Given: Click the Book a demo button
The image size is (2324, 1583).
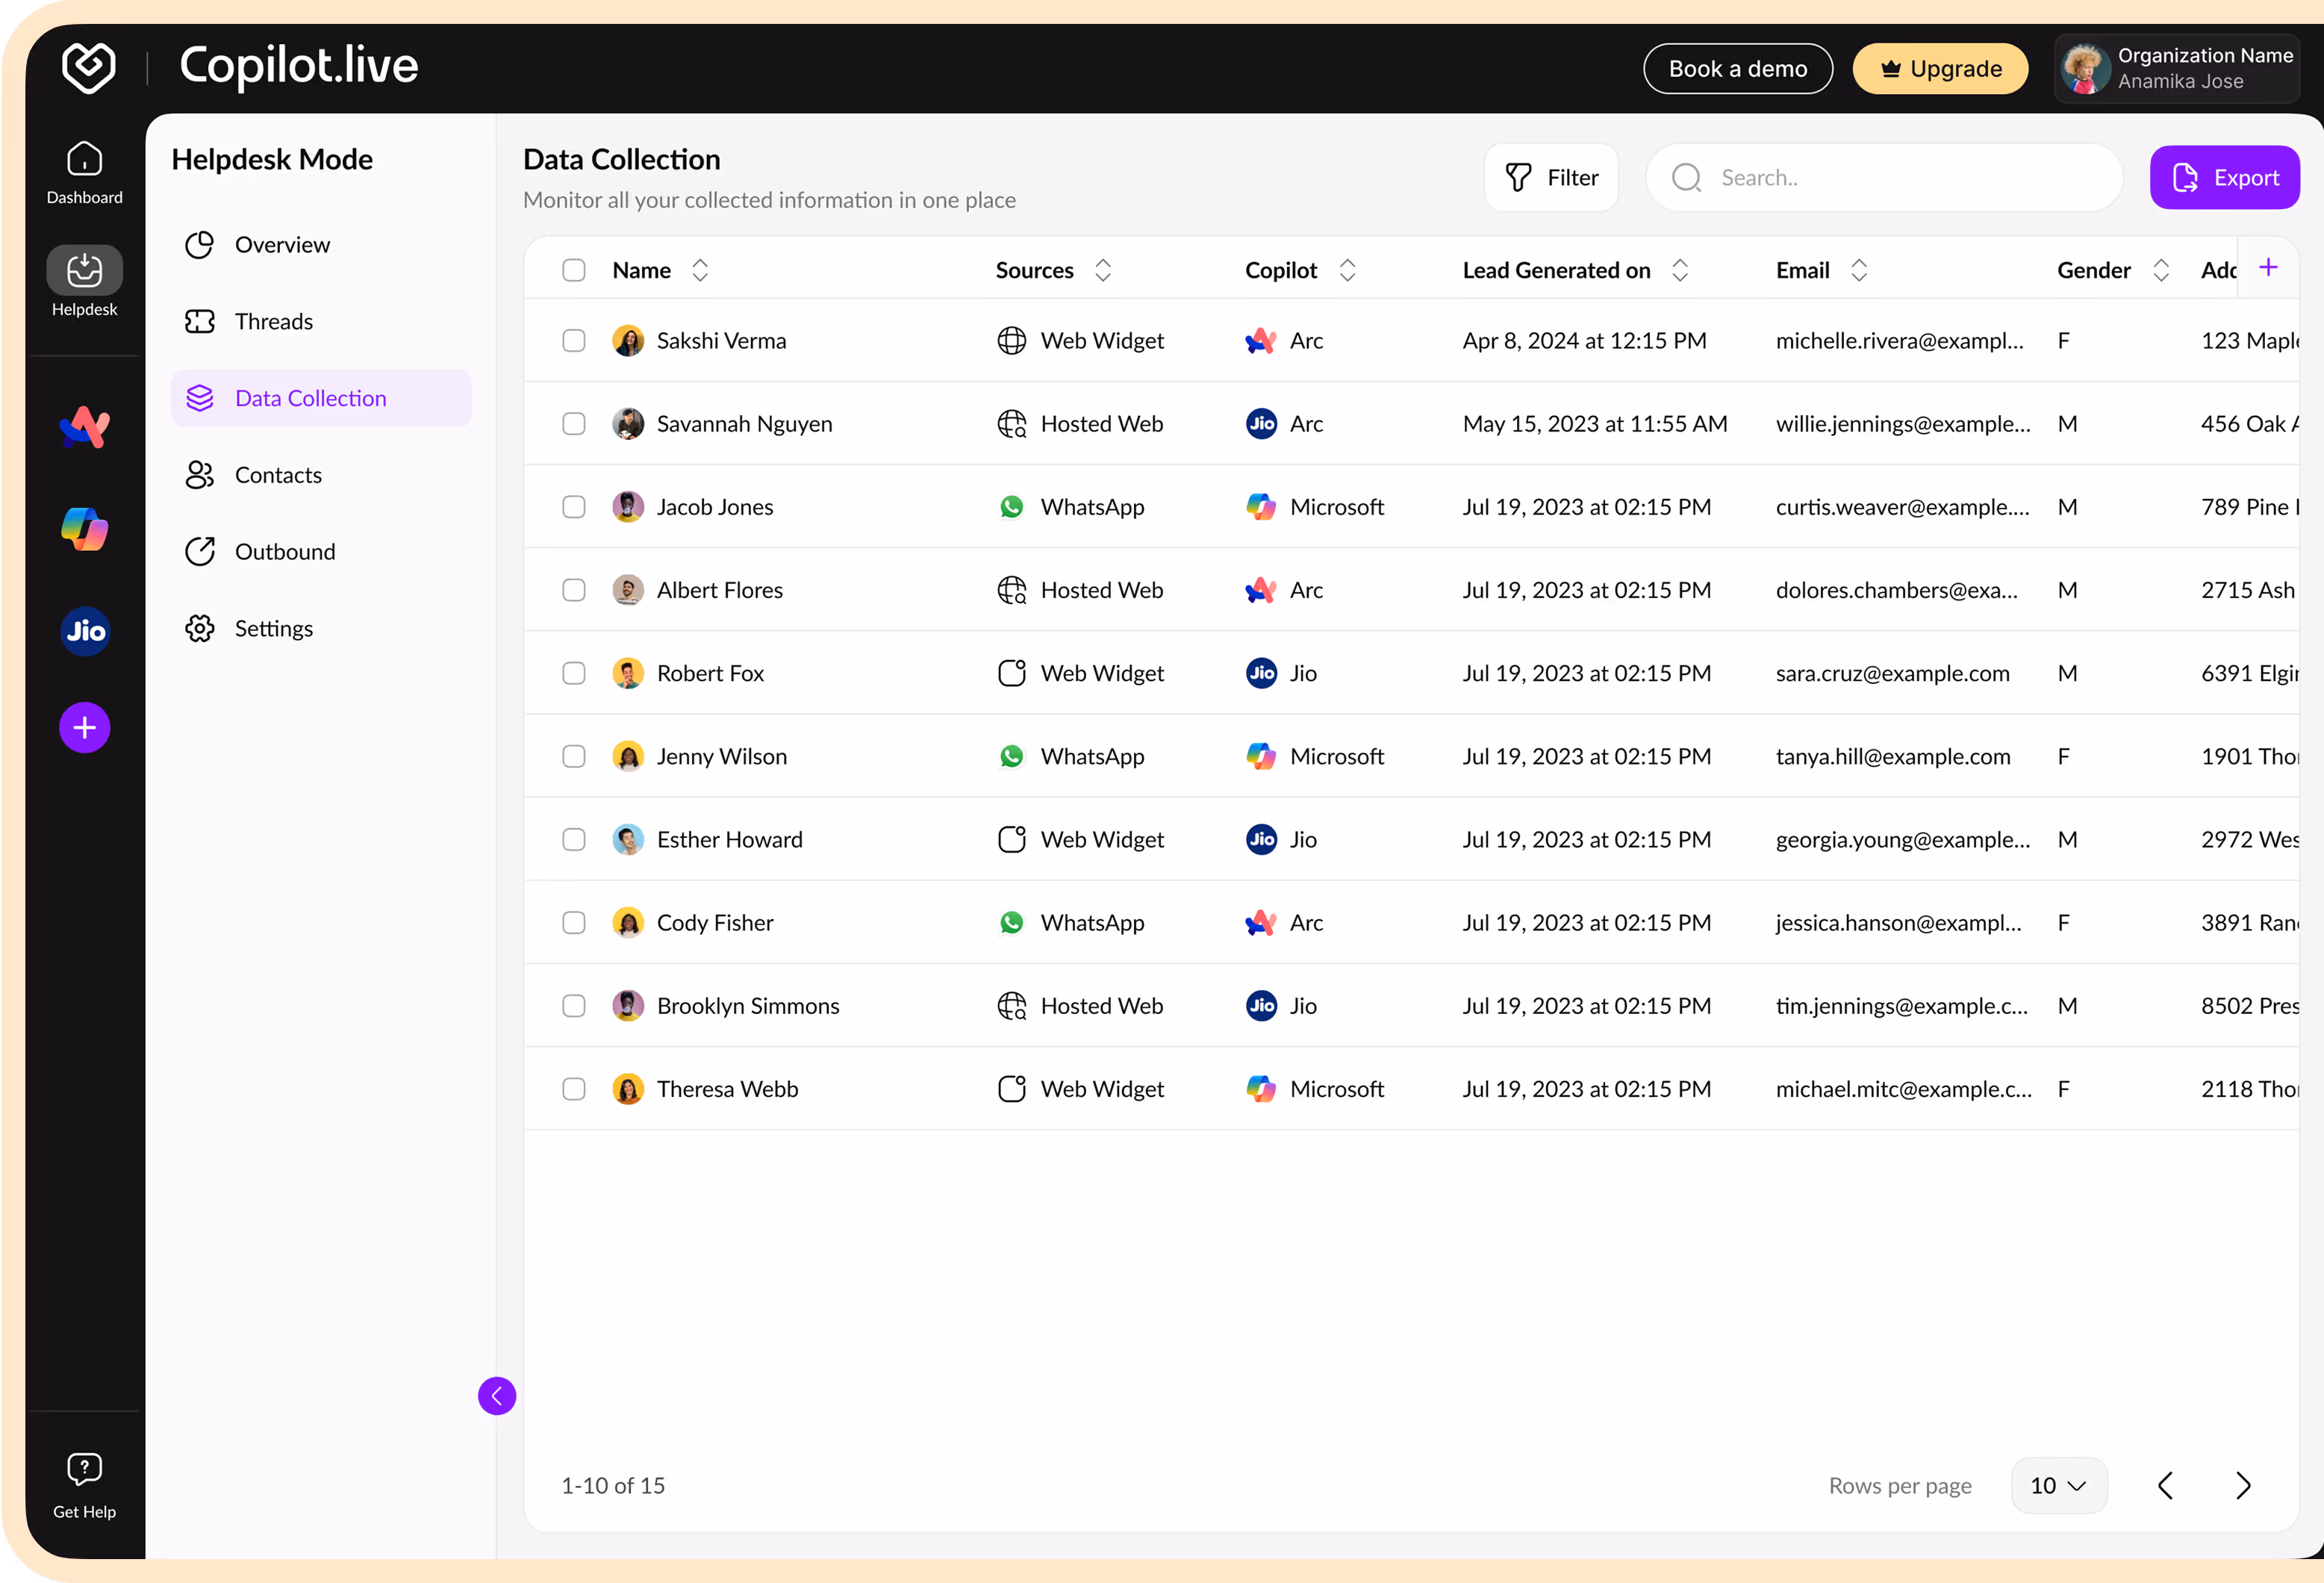Looking at the screenshot, I should coord(1738,68).
